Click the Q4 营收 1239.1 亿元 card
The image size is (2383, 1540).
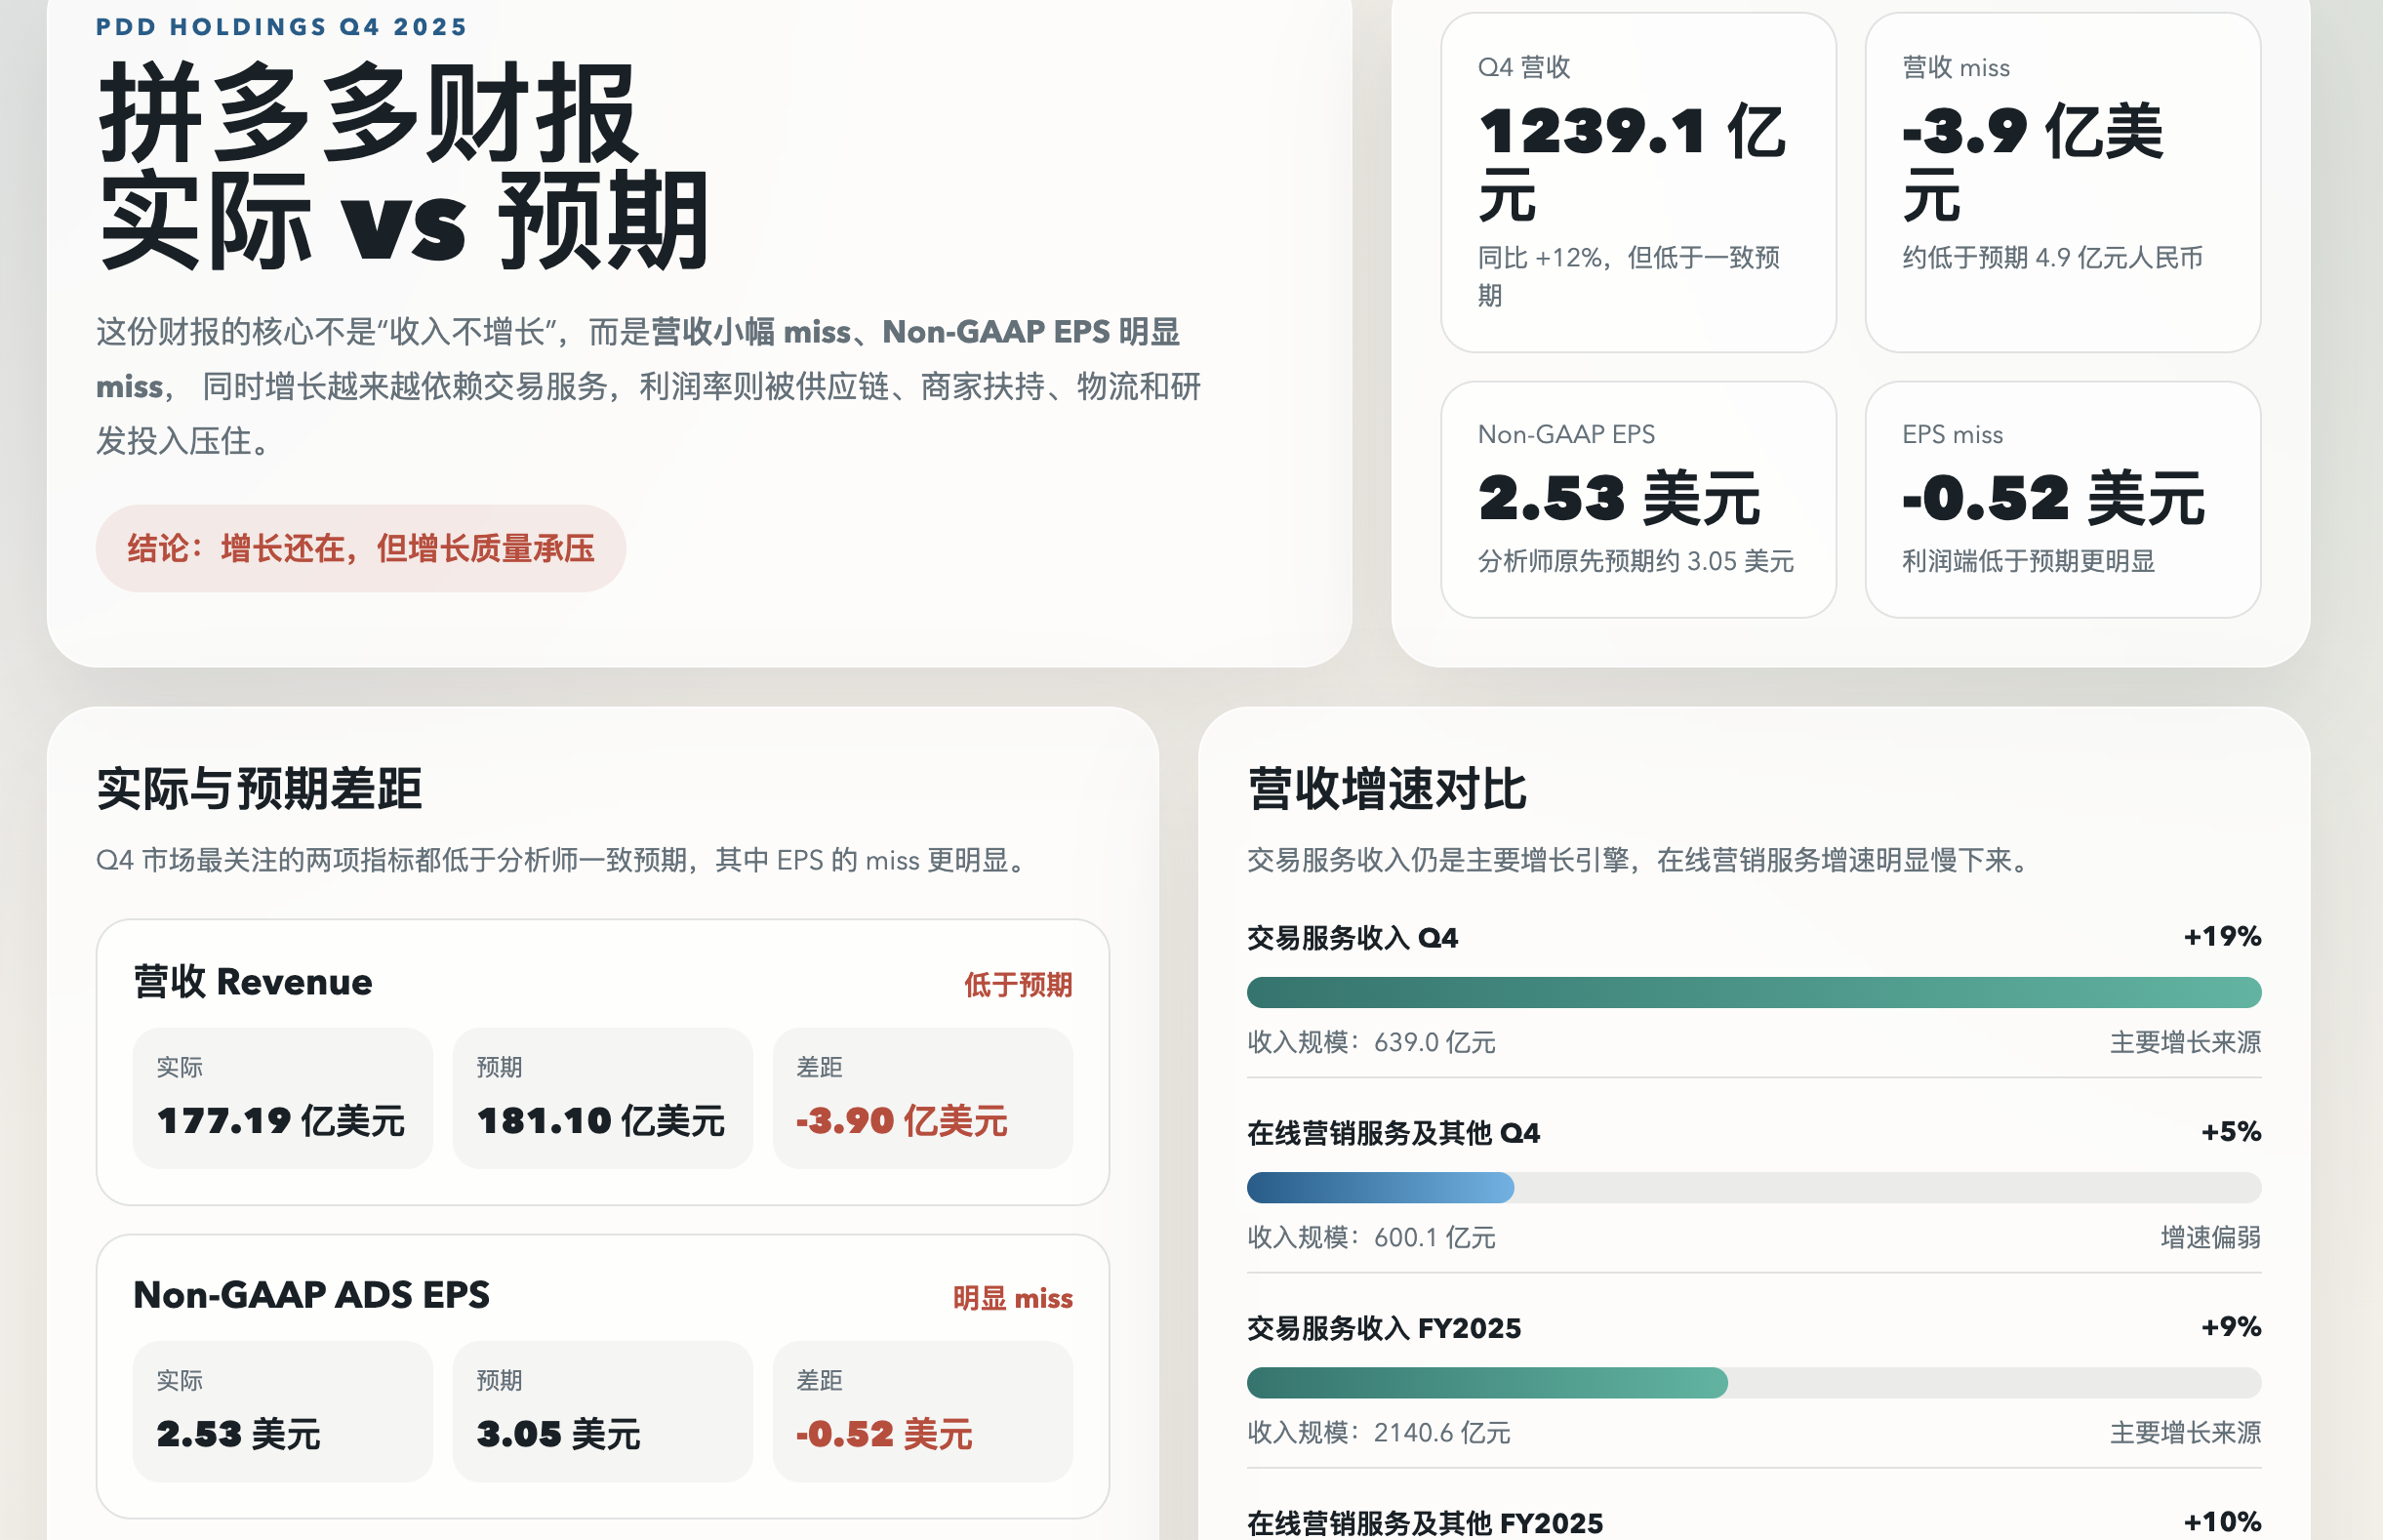click(1637, 182)
